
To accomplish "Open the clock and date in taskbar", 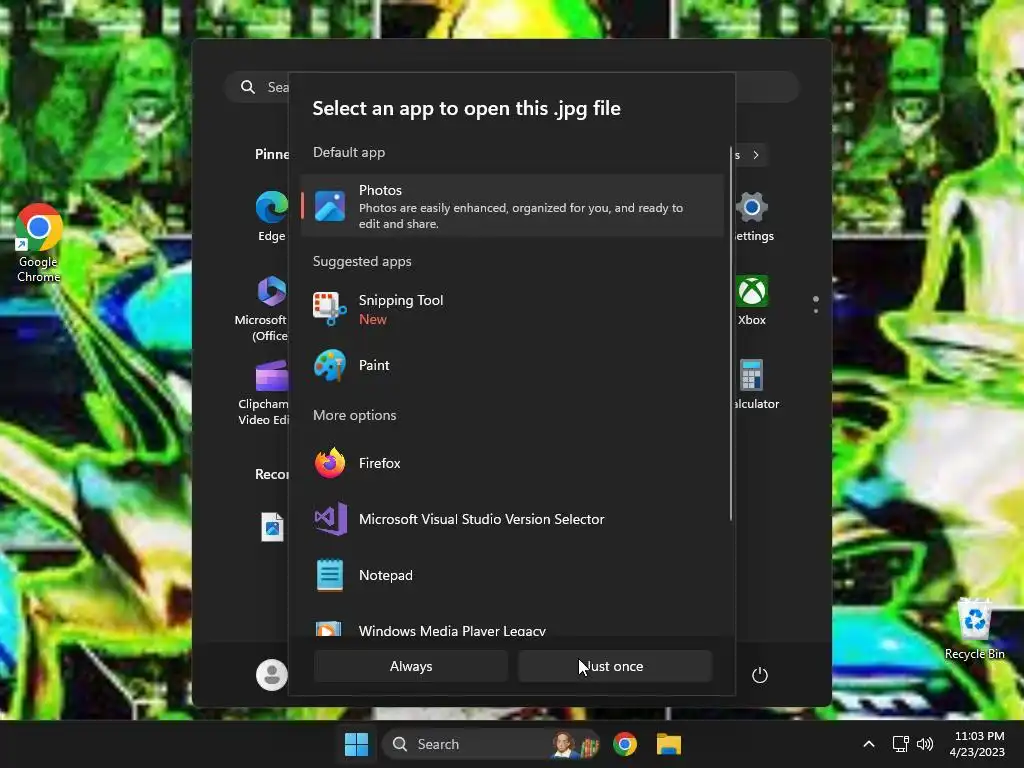I will click(978, 744).
